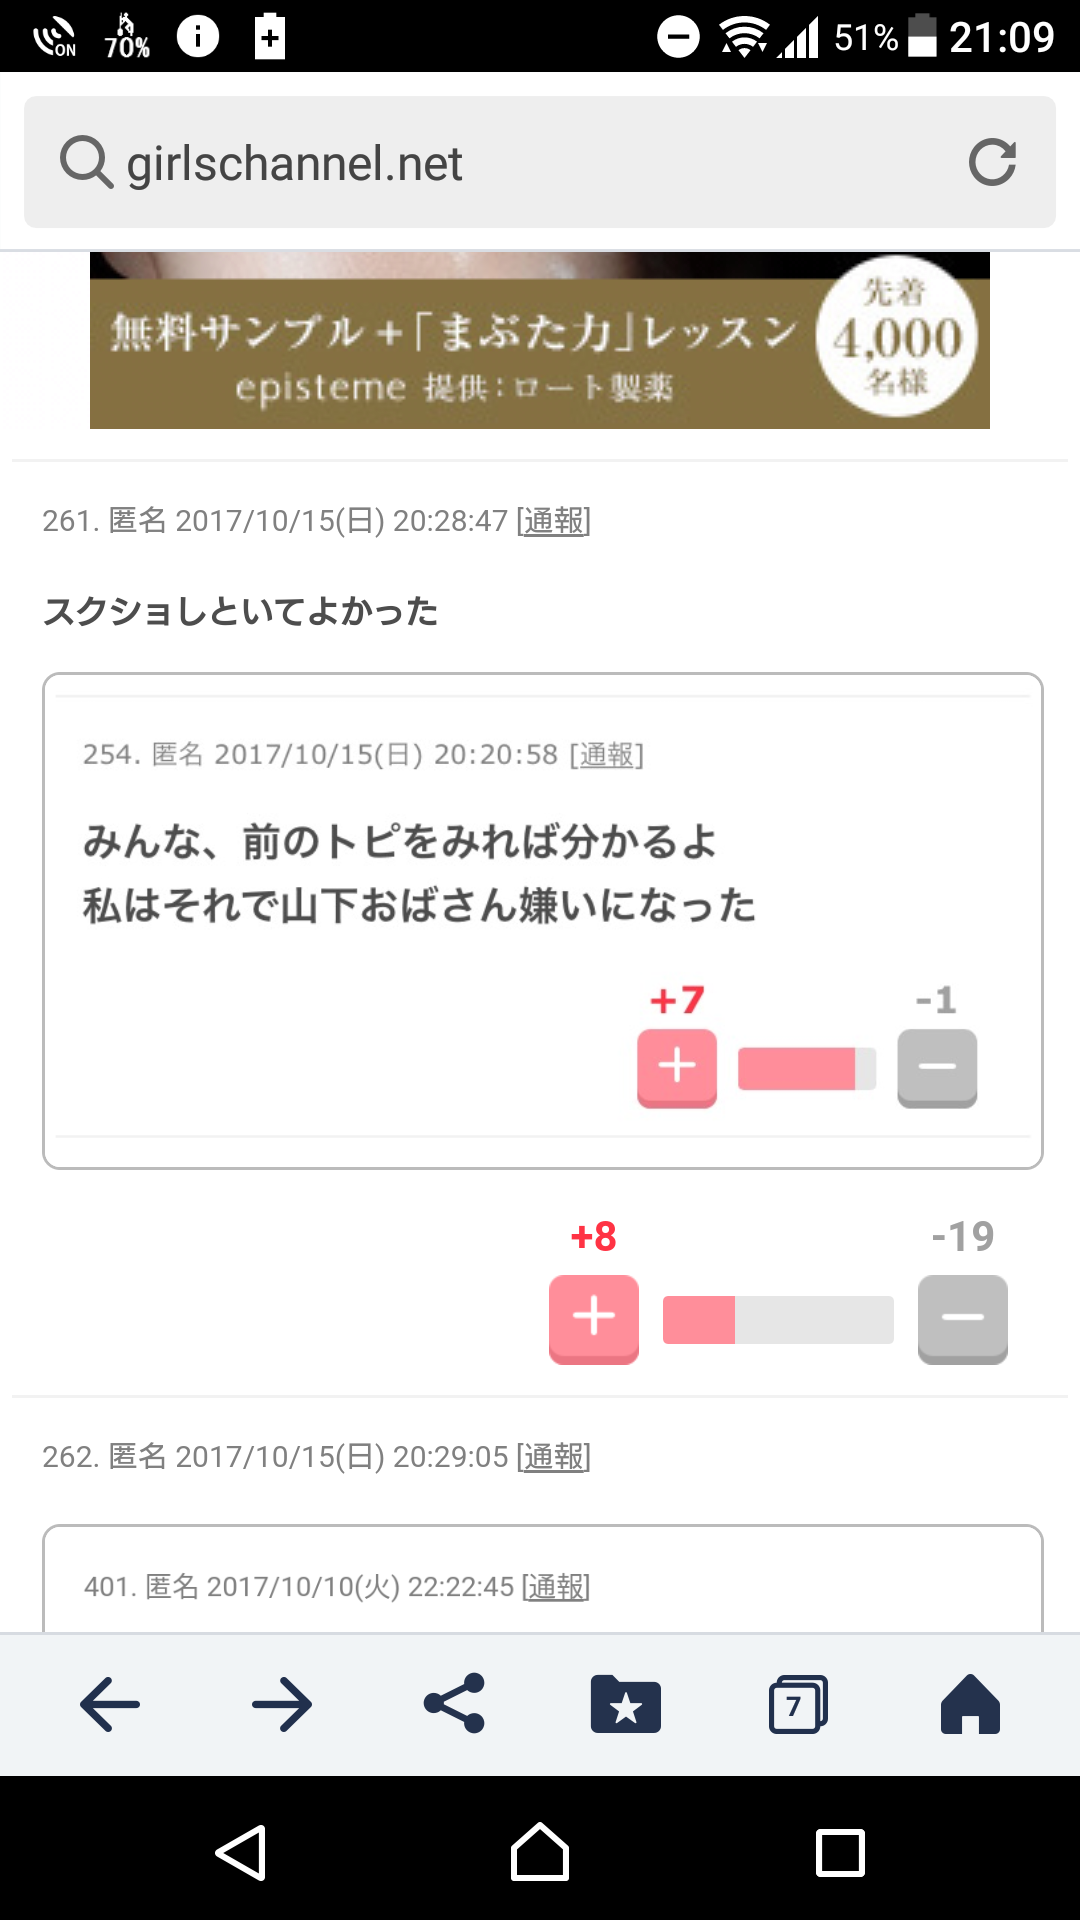Downvote quoted comment 254 minus button
The height and width of the screenshot is (1920, 1080).
click(x=937, y=1068)
